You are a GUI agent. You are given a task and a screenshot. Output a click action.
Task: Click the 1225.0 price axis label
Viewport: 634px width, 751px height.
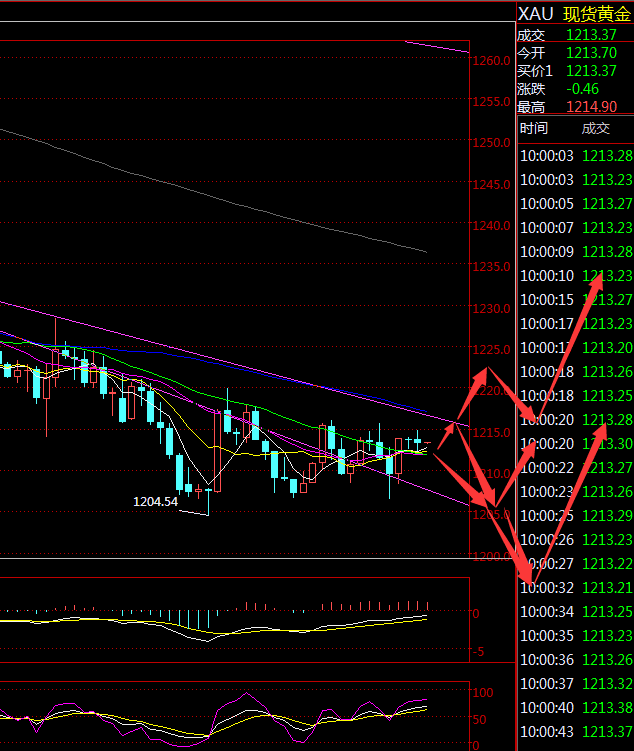491,350
